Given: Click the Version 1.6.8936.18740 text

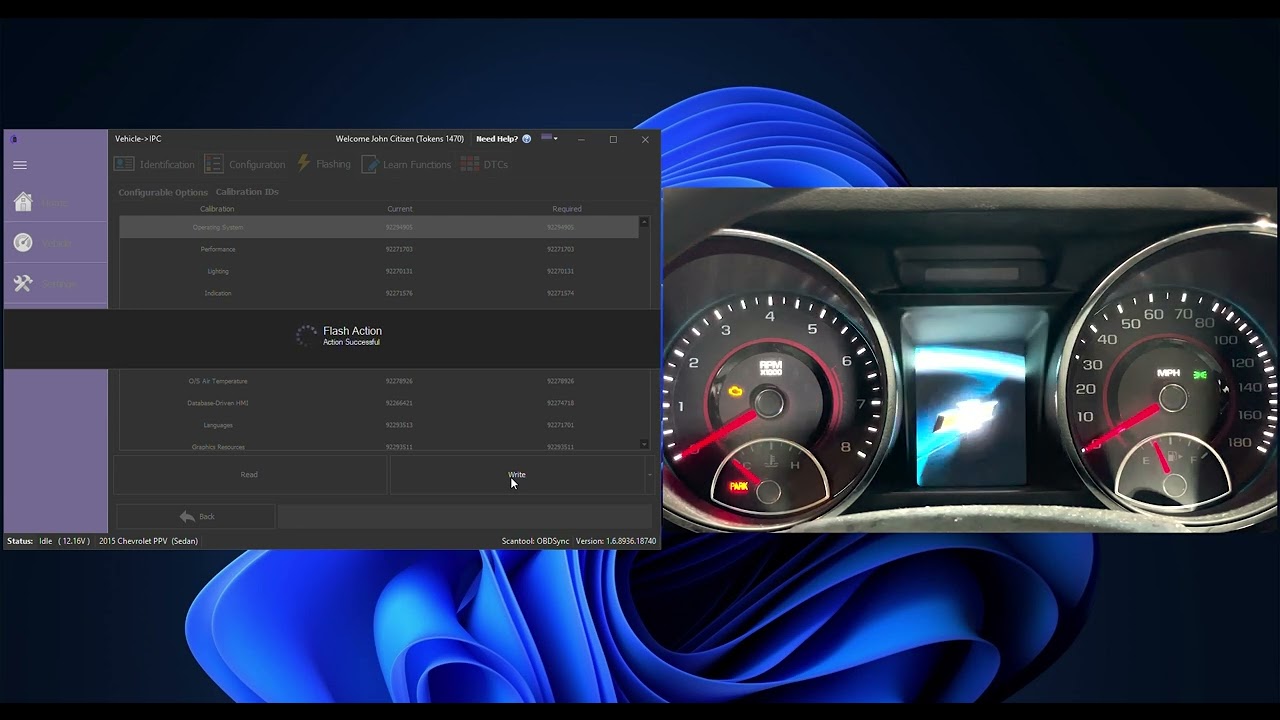Looking at the screenshot, I should 616,541.
